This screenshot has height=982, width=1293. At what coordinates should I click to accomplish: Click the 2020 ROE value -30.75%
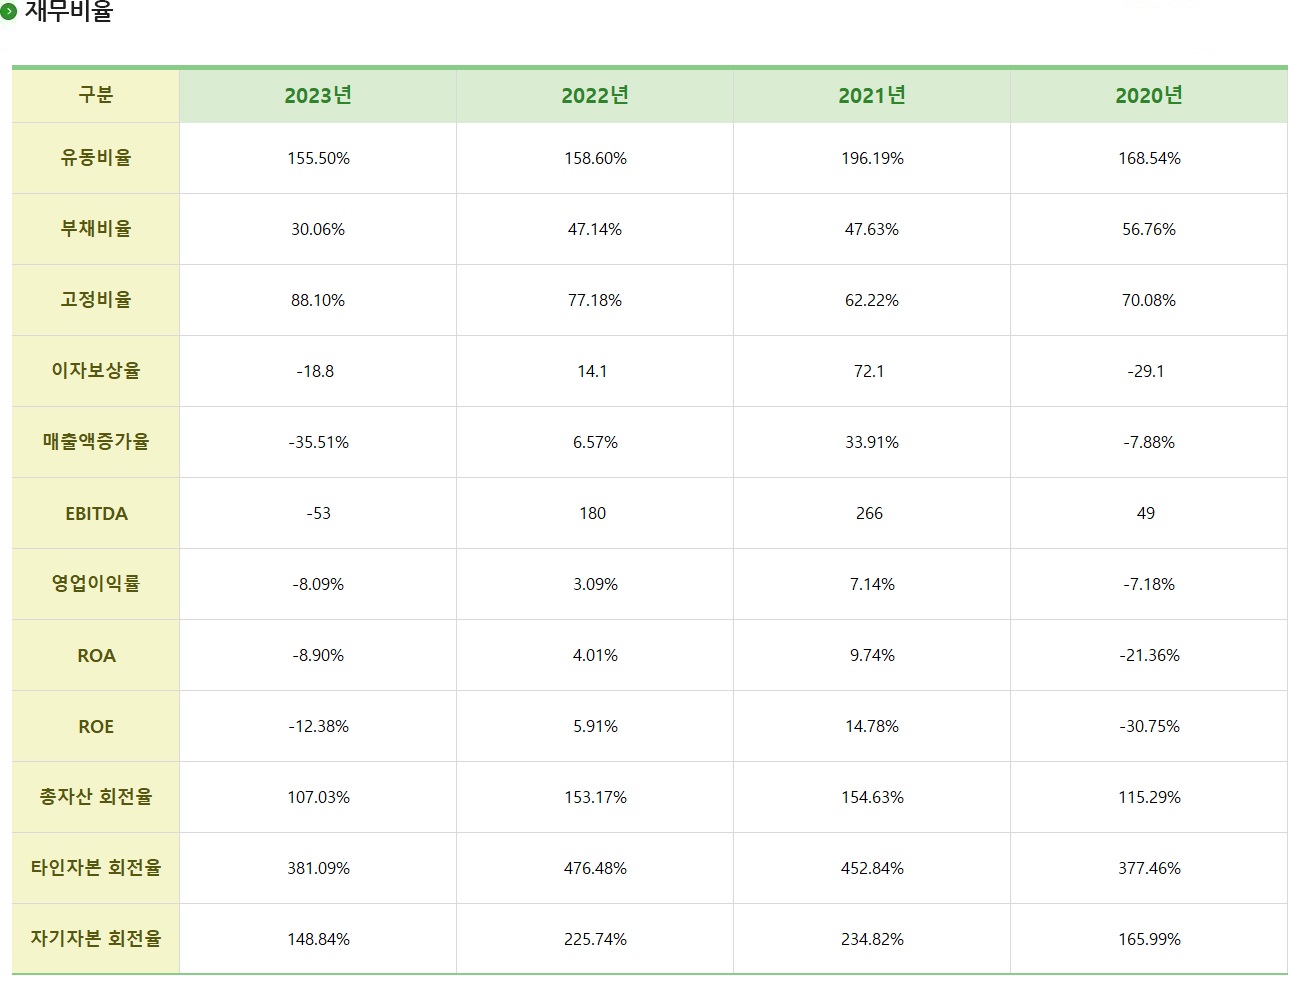(1149, 726)
